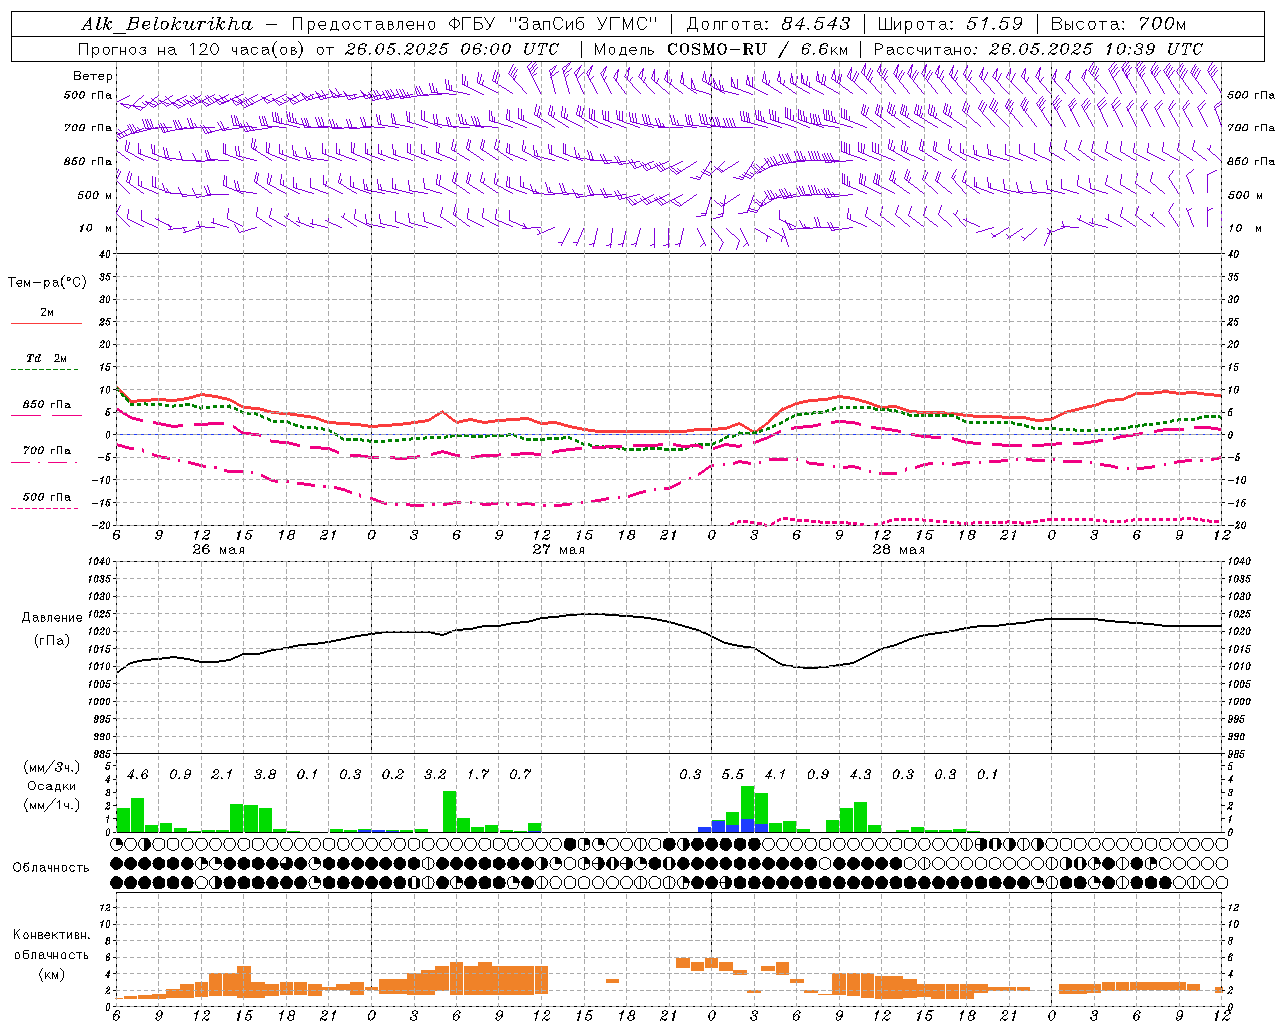The height and width of the screenshot is (1024, 1280).
Task: Click the Осадки precipitation label
Action: [x=51, y=786]
